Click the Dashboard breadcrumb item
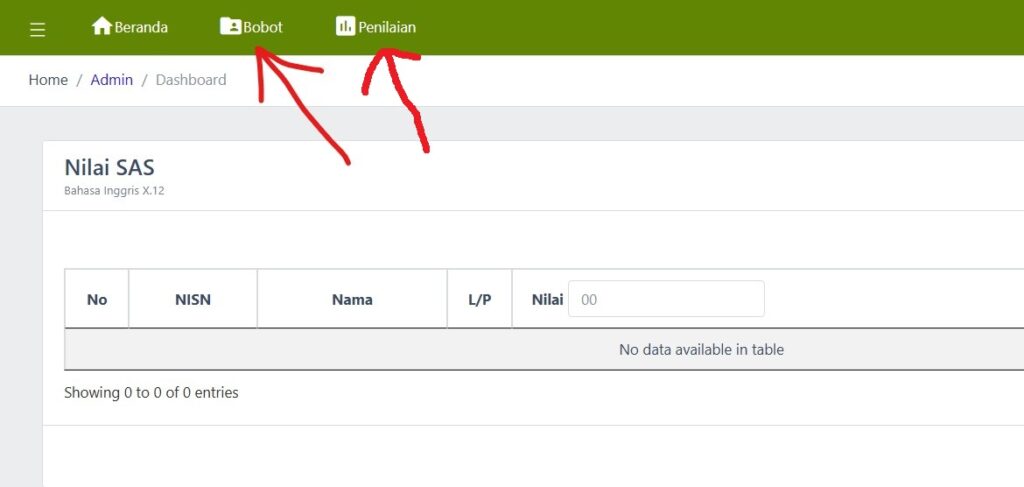The image size is (1024, 487). pyautogui.click(x=191, y=80)
